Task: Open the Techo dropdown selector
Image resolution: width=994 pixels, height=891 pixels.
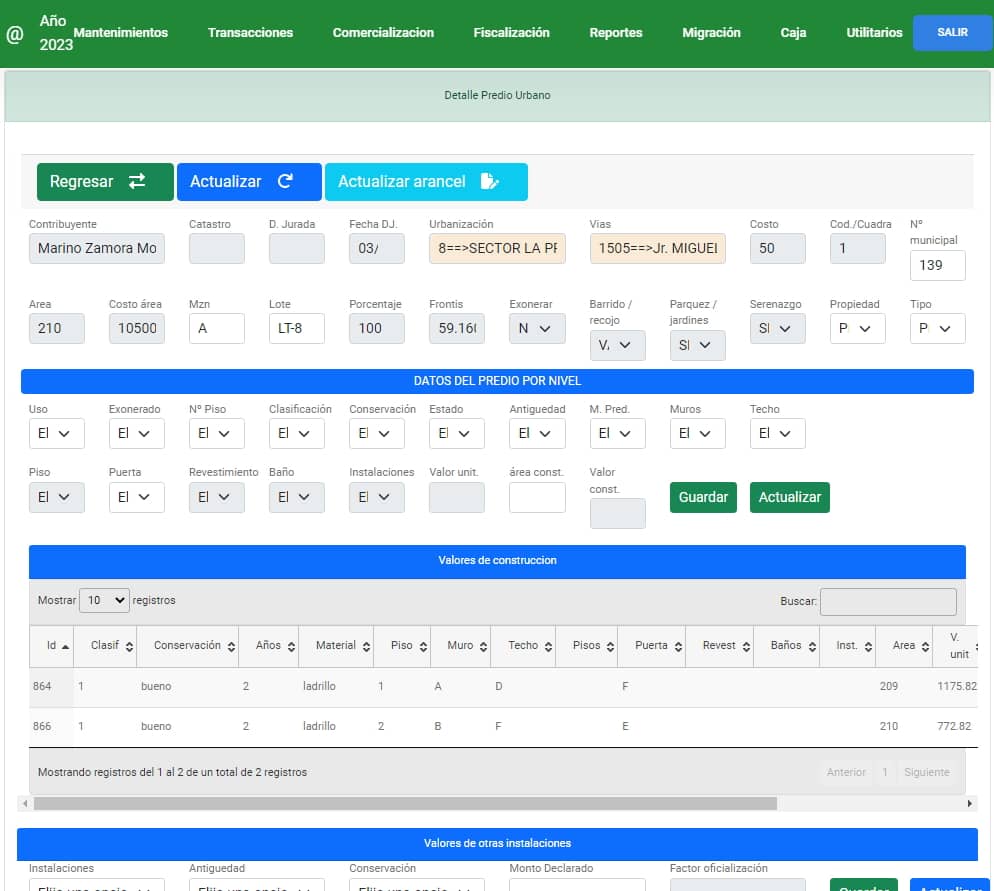Action: pyautogui.click(x=777, y=433)
